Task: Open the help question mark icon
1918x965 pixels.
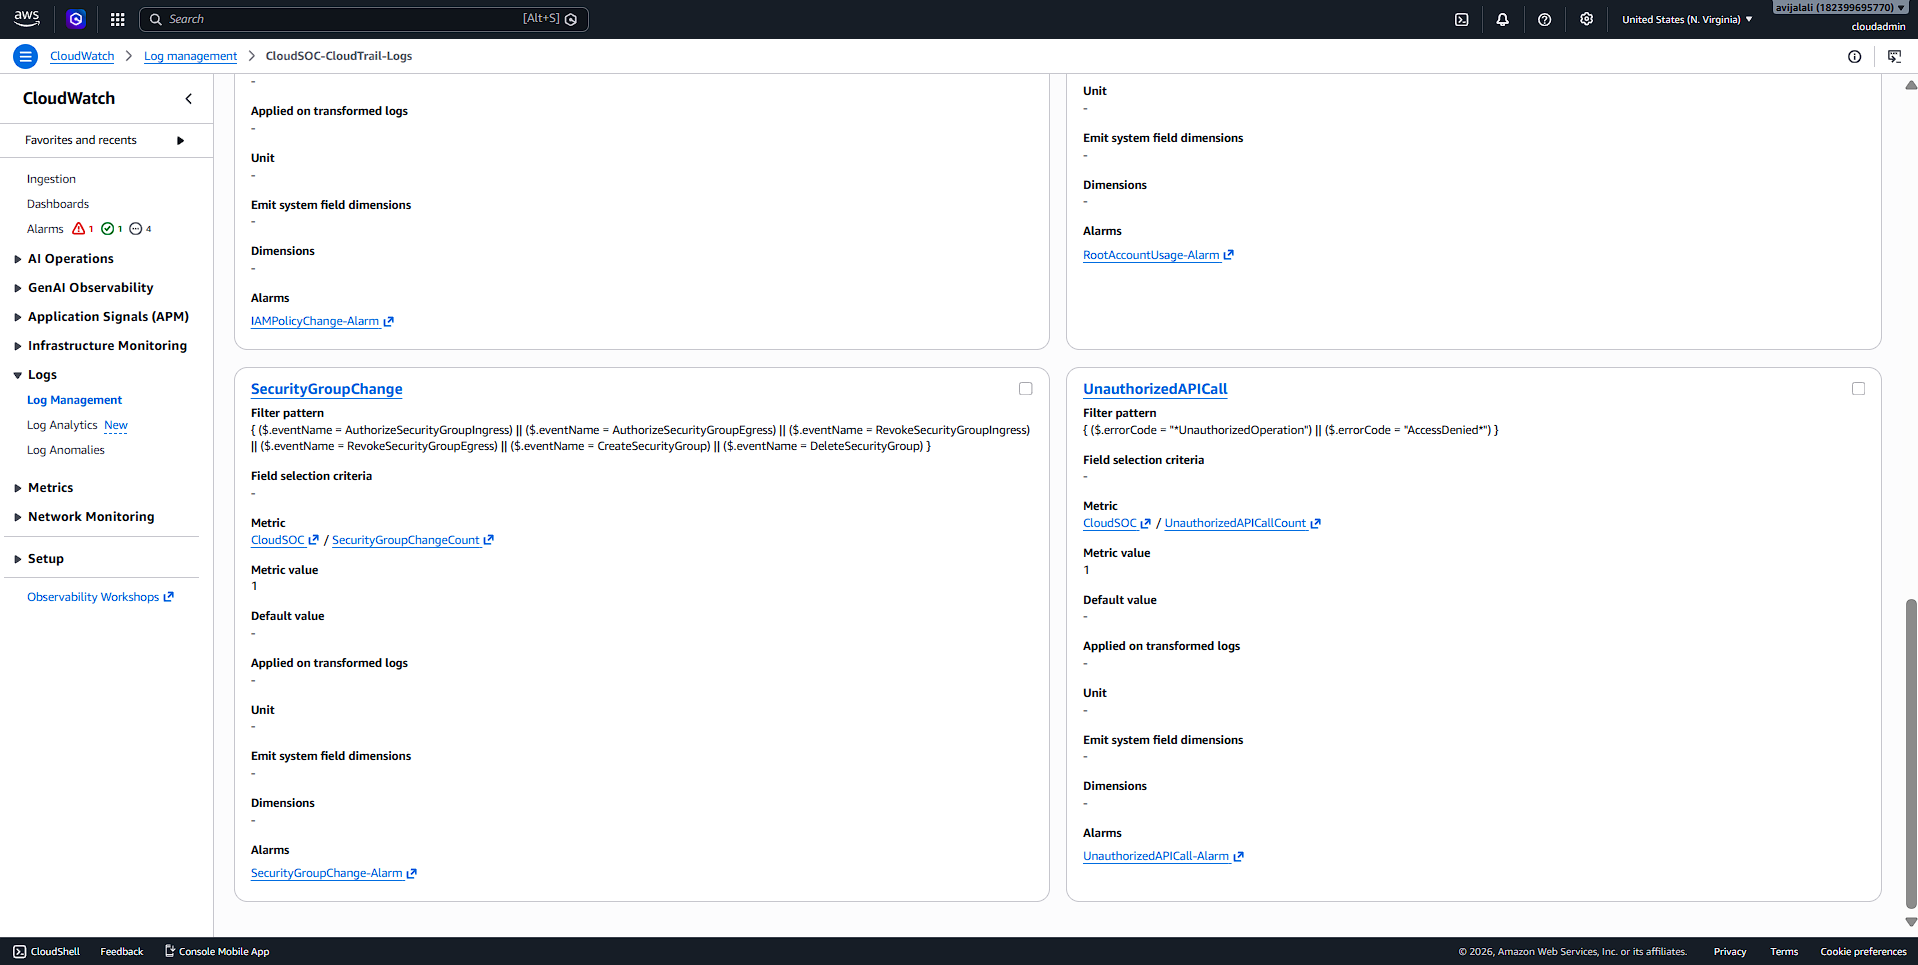Action: tap(1544, 19)
